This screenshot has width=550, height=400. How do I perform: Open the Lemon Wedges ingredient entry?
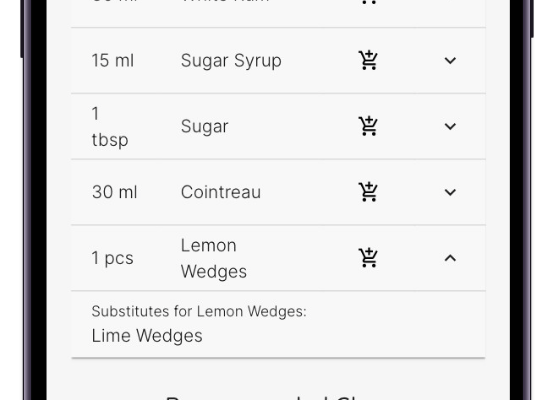pyautogui.click(x=214, y=258)
